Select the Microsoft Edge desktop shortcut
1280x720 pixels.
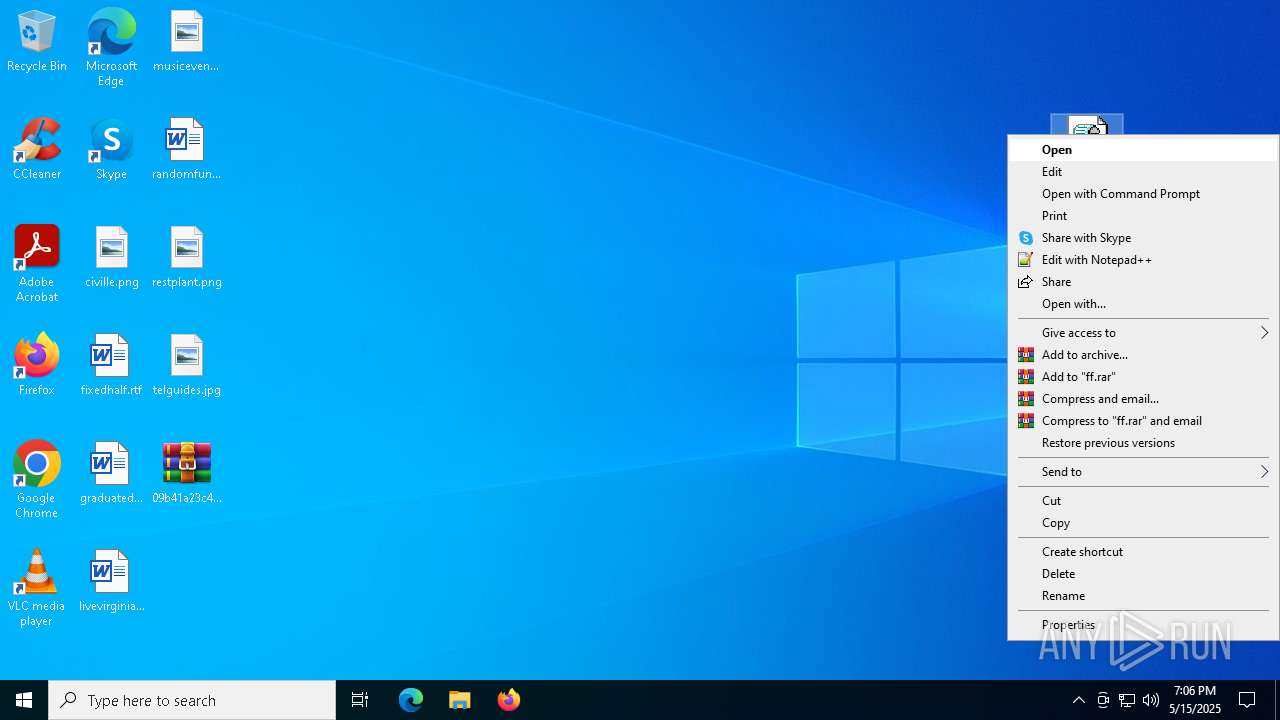(111, 48)
